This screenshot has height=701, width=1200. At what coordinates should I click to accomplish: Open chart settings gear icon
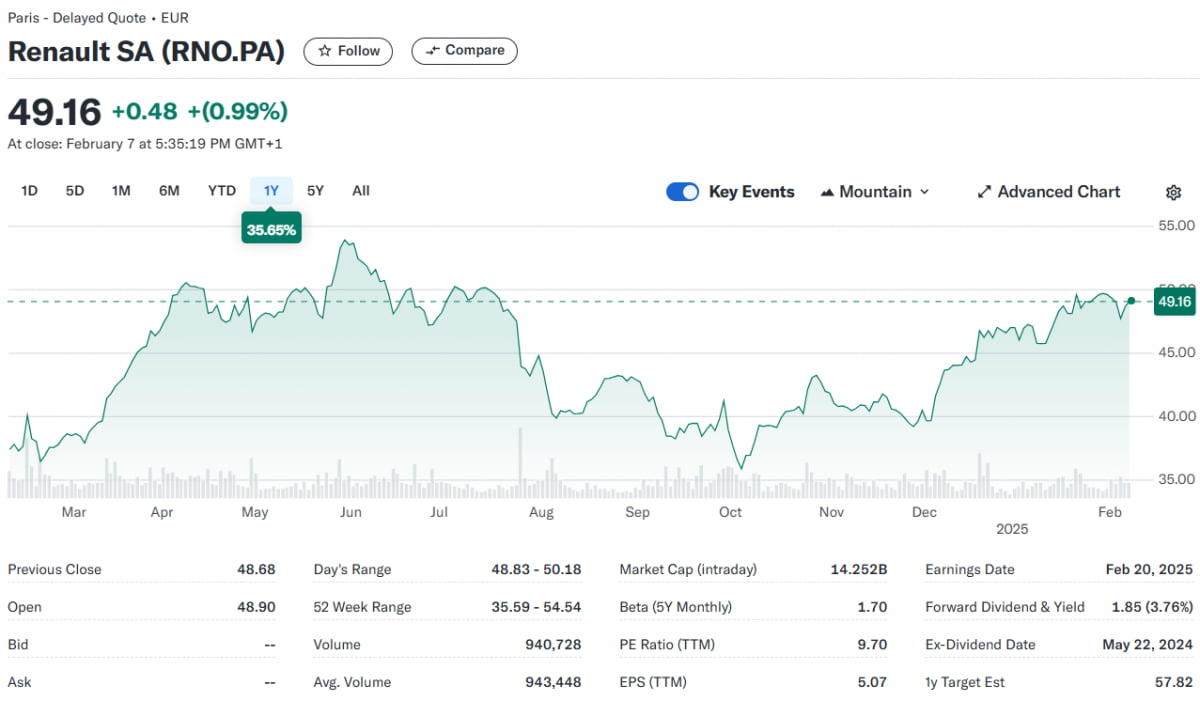click(1174, 192)
